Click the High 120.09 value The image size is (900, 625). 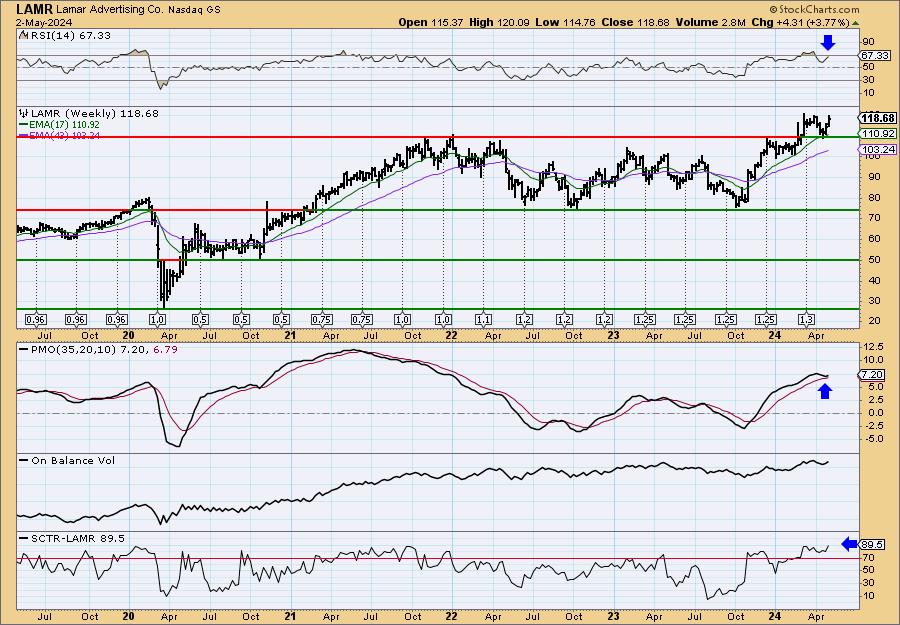(499, 22)
